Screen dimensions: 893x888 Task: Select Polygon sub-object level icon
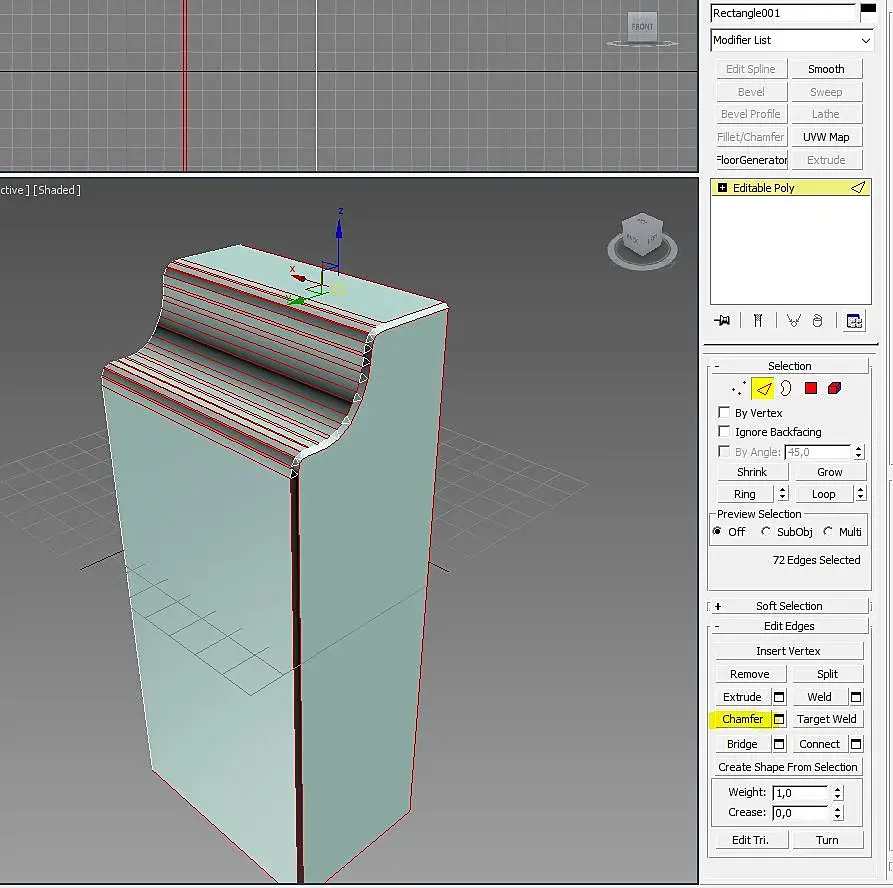(x=811, y=388)
